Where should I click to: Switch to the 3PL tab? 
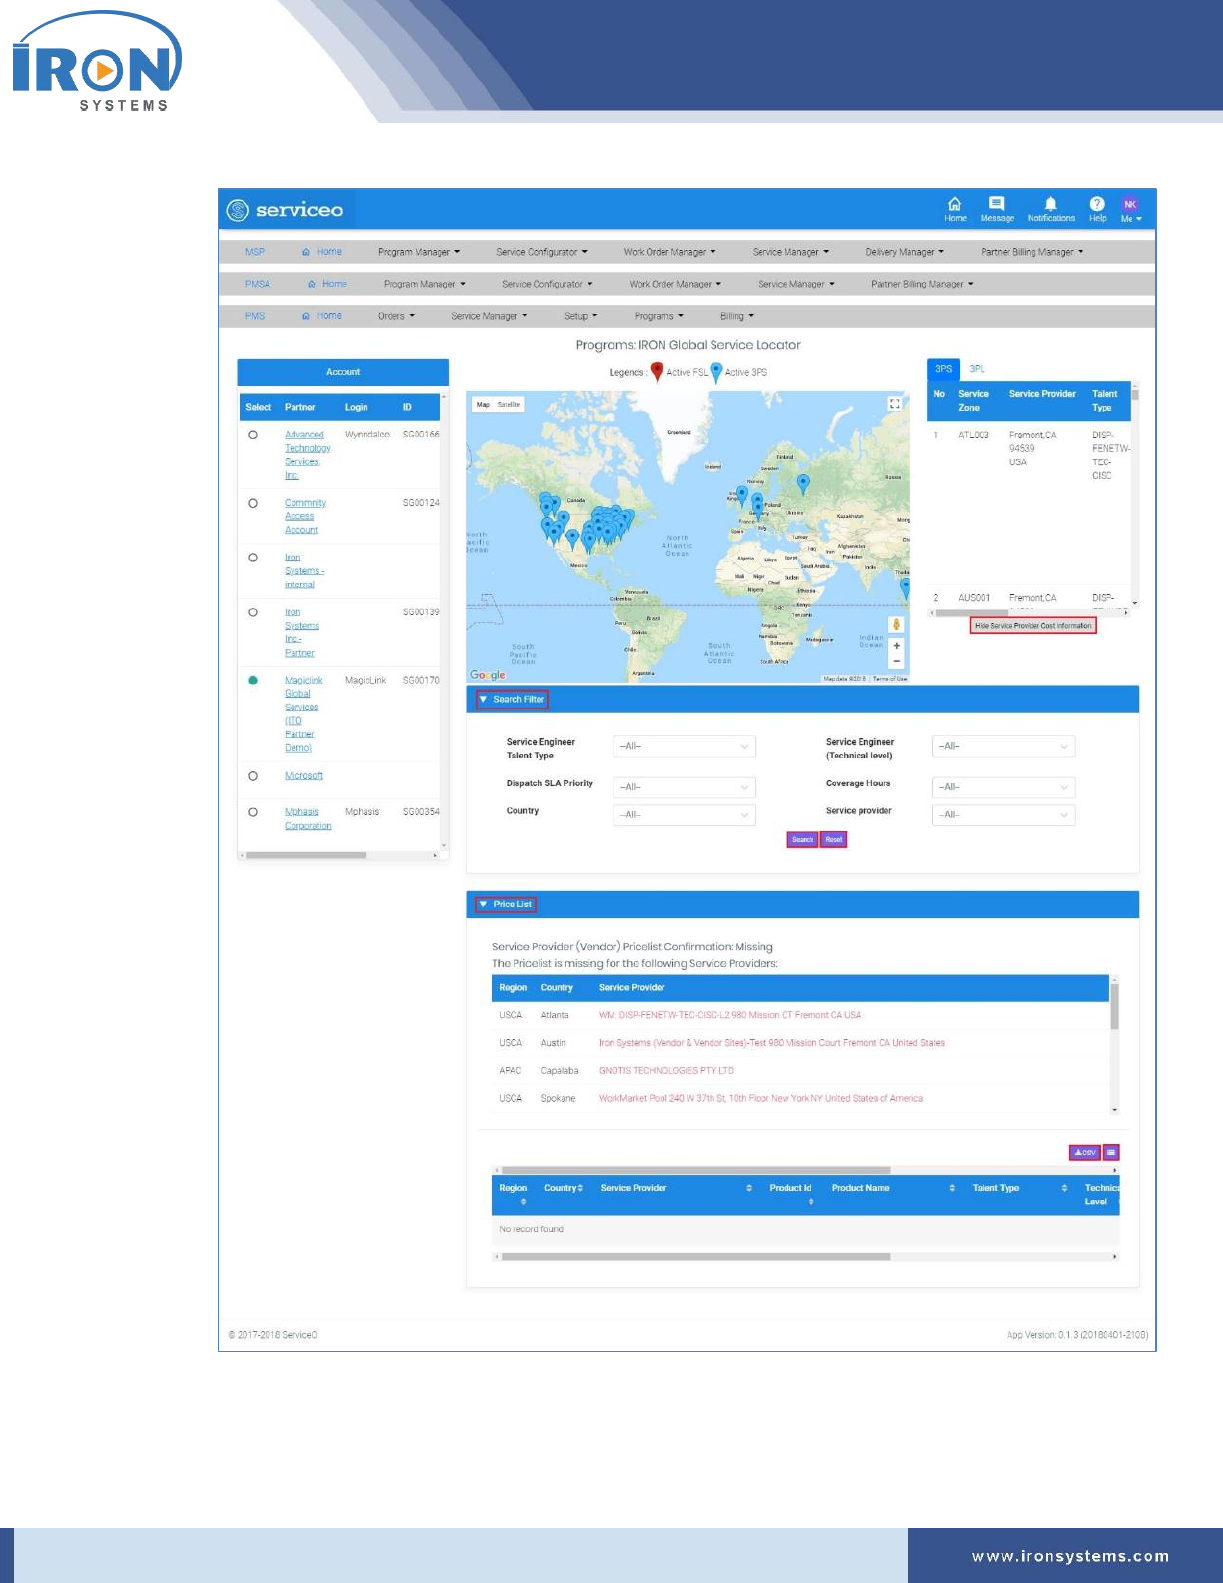coord(977,369)
